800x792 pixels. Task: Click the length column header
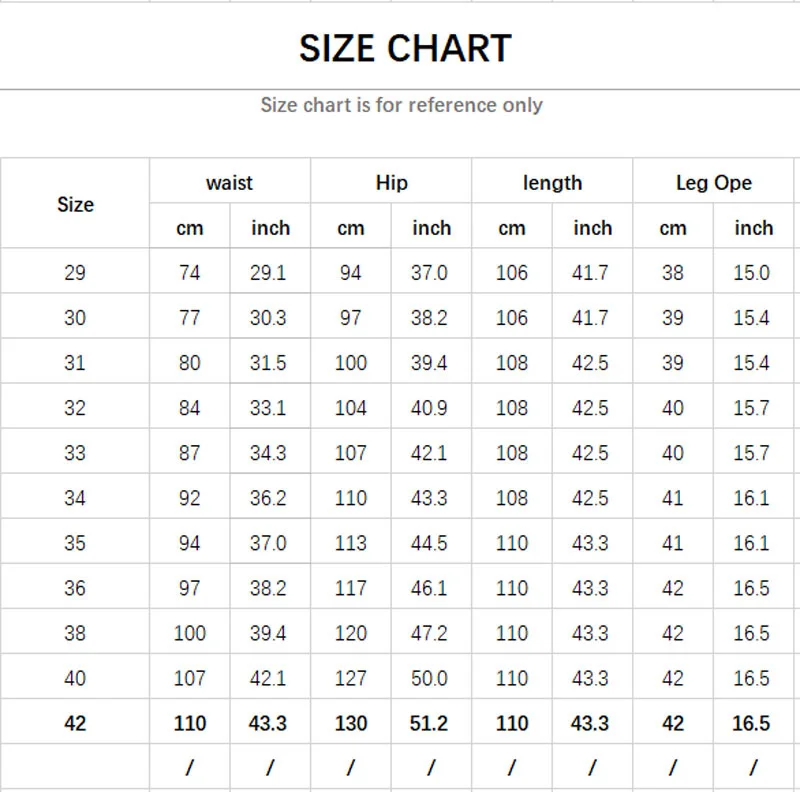tap(552, 183)
